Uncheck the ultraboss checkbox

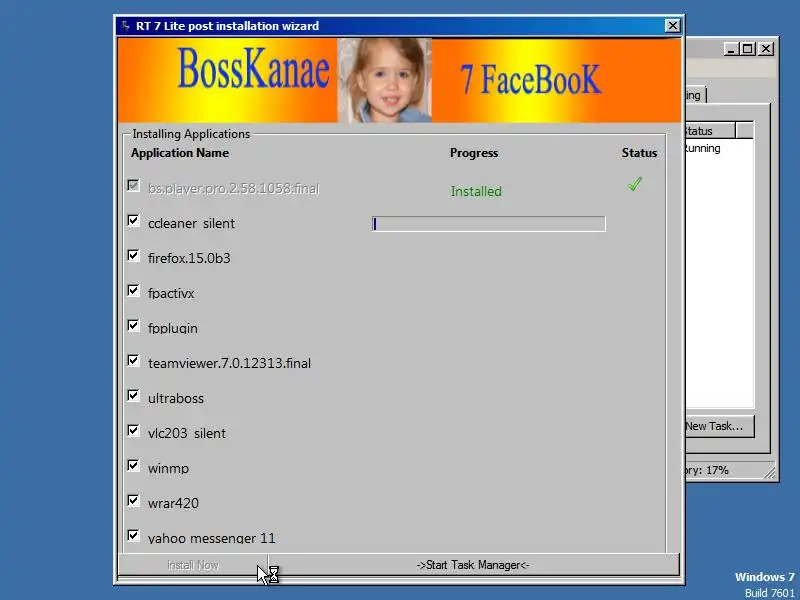point(133,395)
